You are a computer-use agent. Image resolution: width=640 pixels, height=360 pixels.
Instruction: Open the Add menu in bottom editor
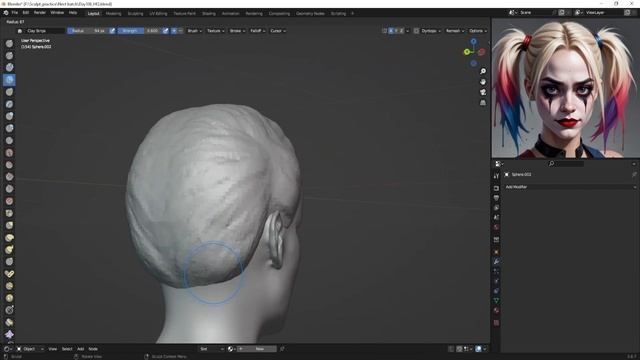[x=80, y=349]
